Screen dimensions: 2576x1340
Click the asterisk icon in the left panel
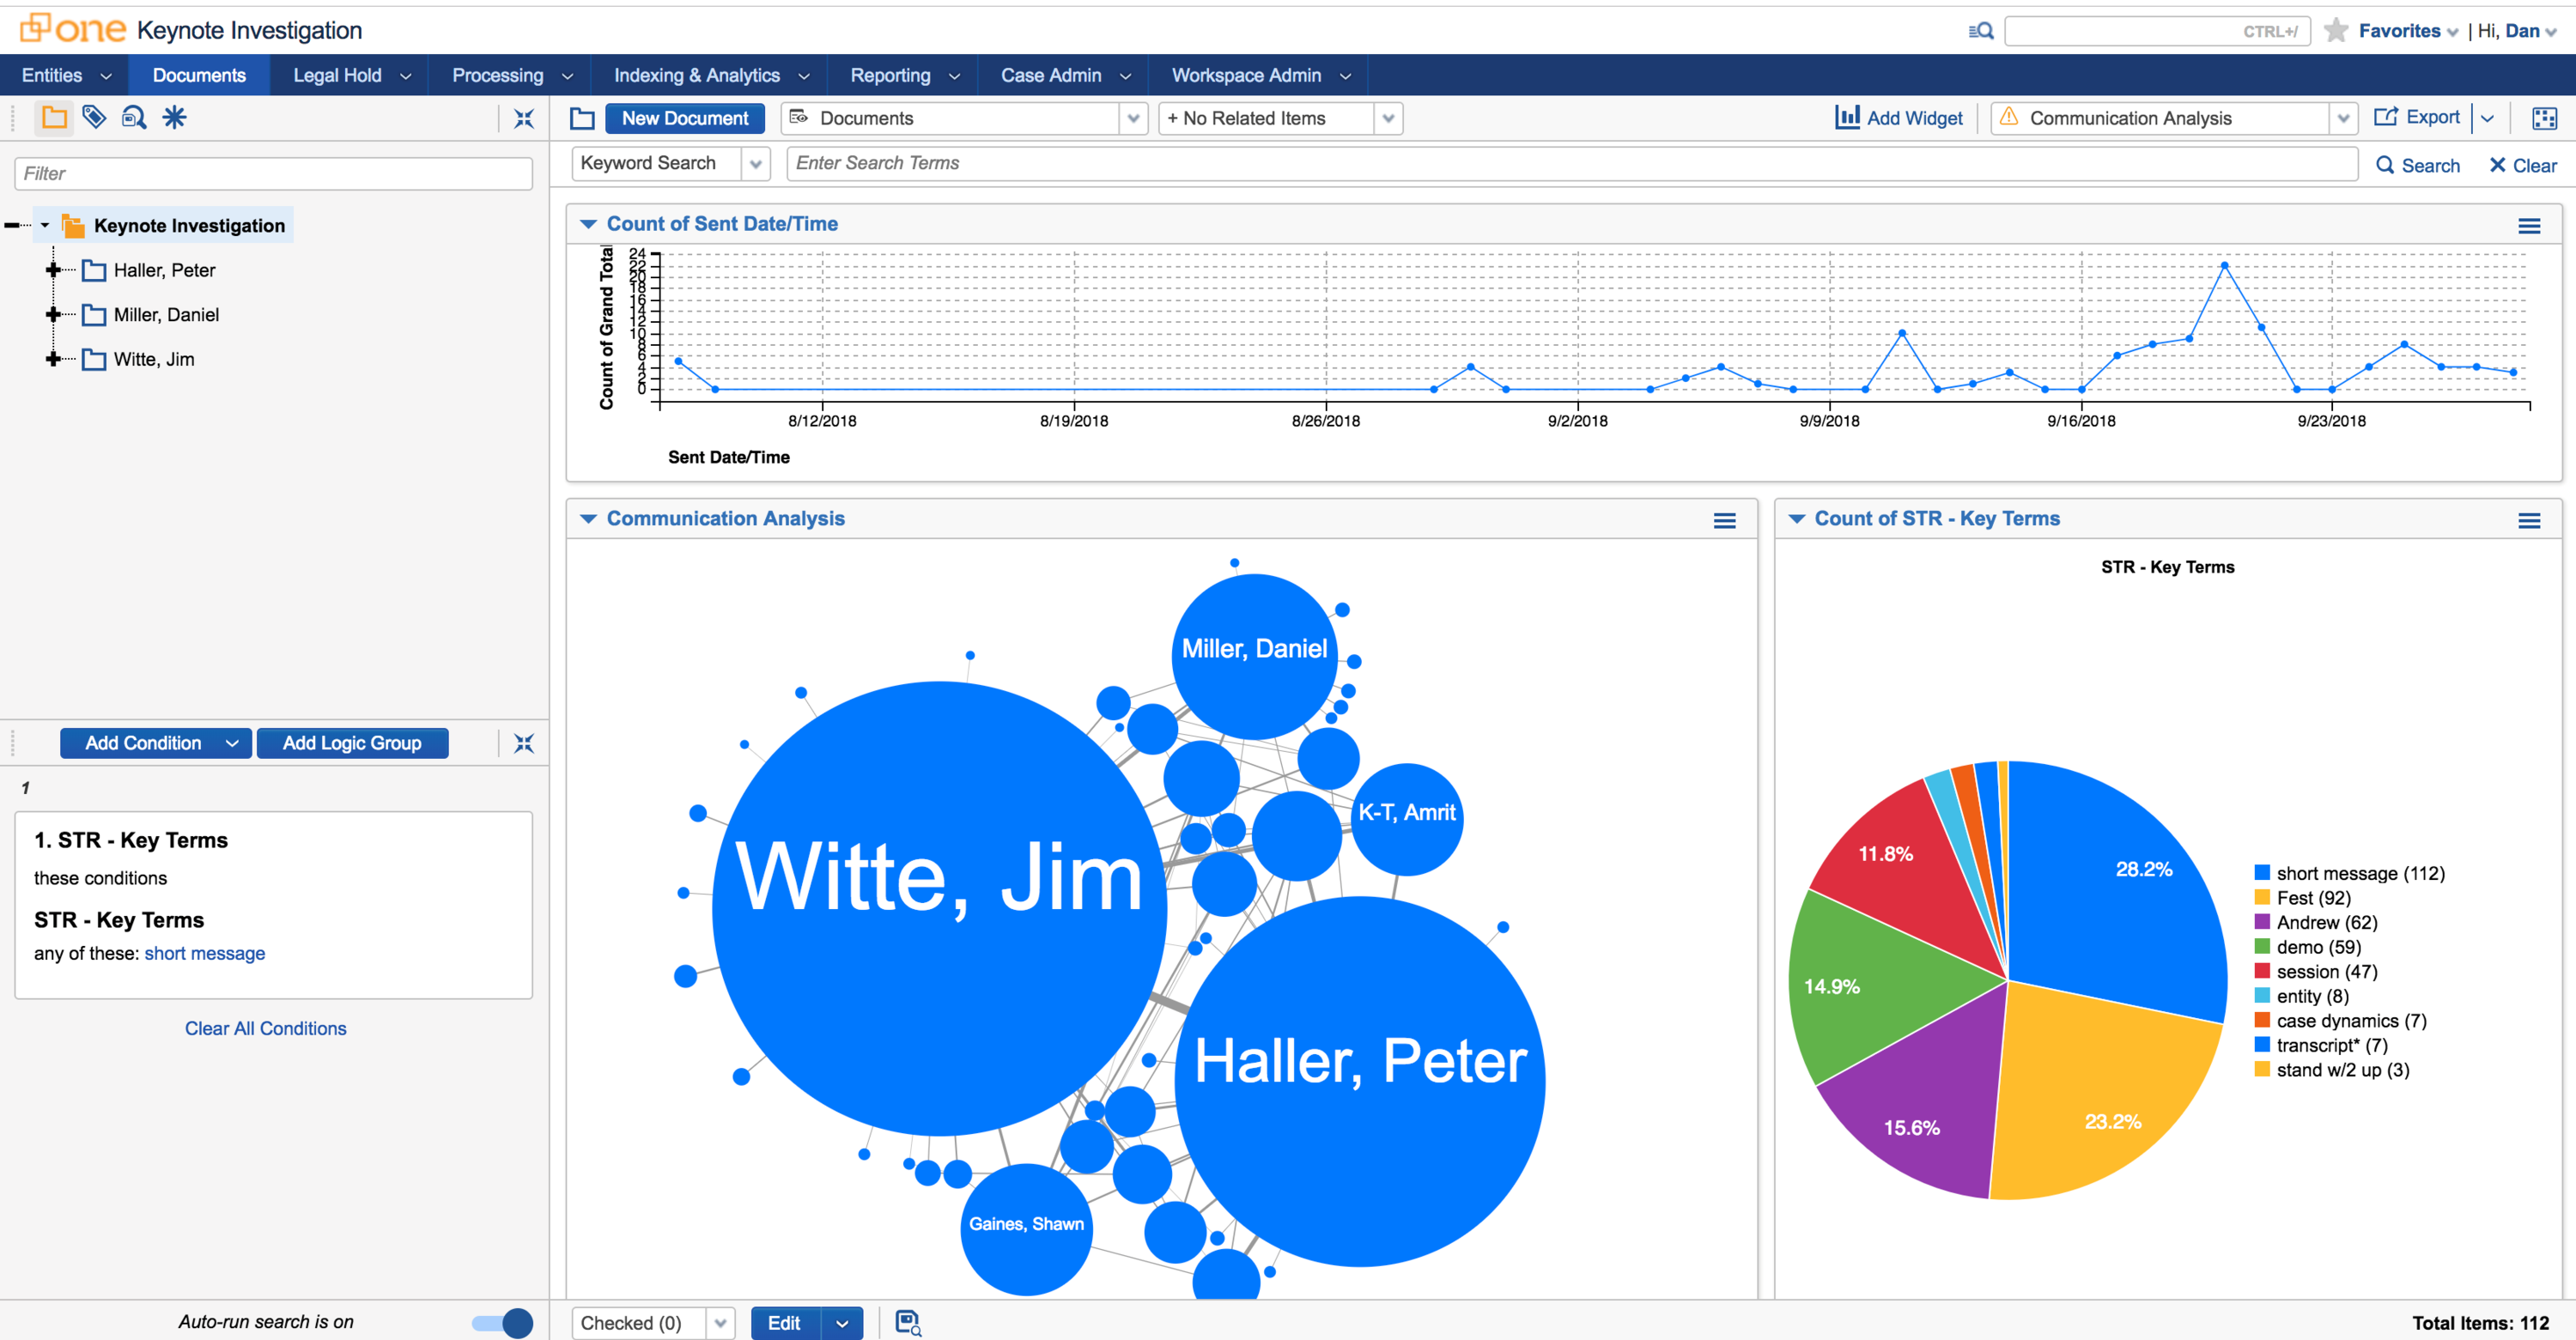pos(174,117)
